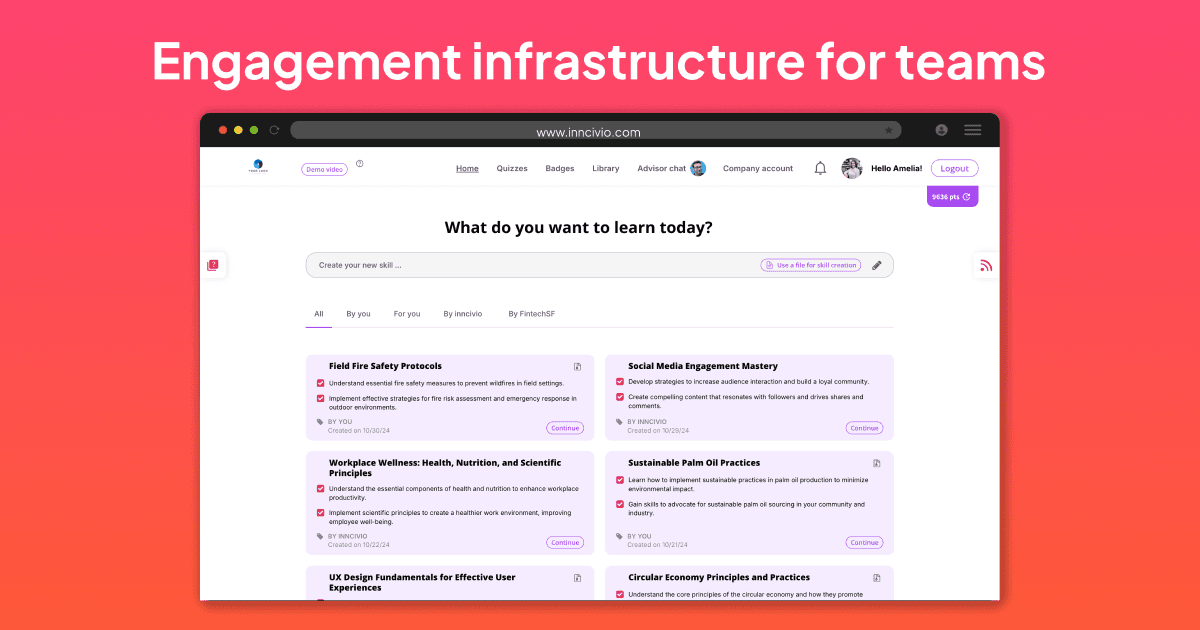Click the pencil icon in skill field

(877, 265)
